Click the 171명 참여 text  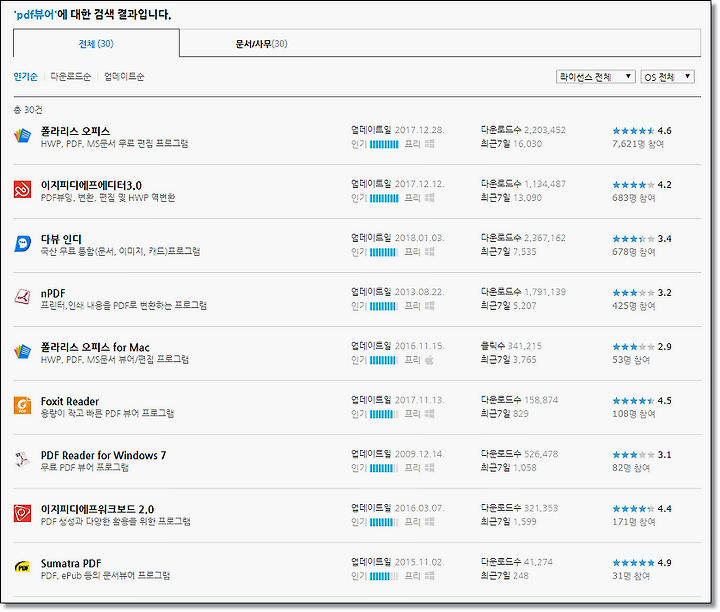(x=633, y=522)
